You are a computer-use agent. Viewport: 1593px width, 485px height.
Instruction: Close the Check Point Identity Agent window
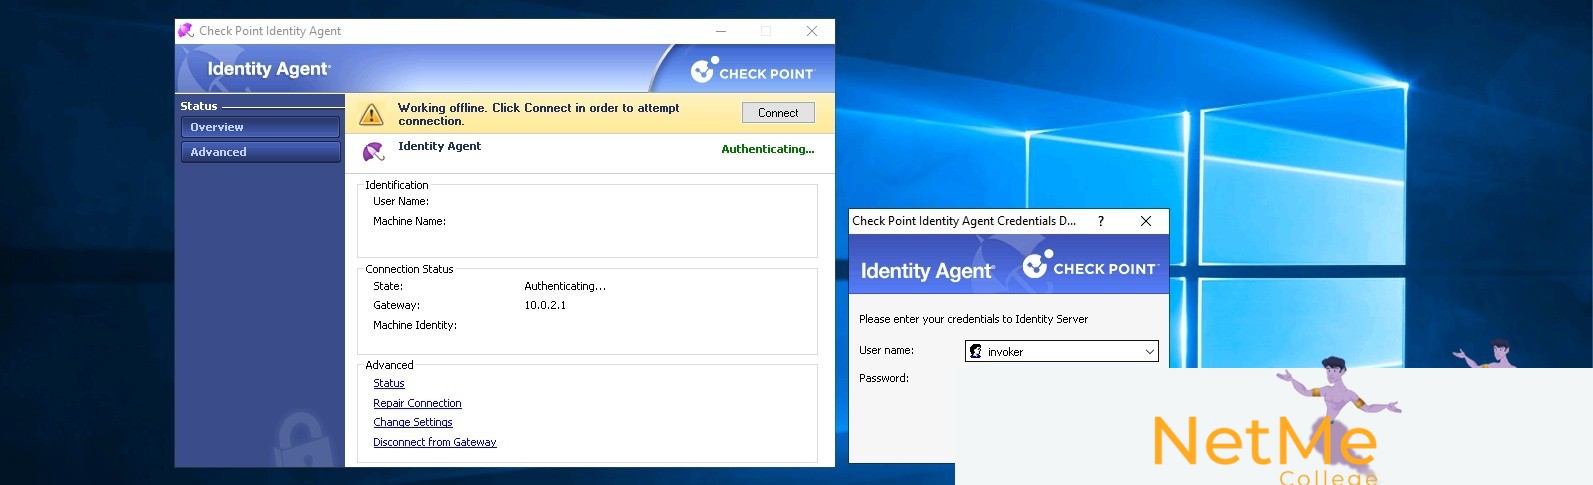[812, 31]
